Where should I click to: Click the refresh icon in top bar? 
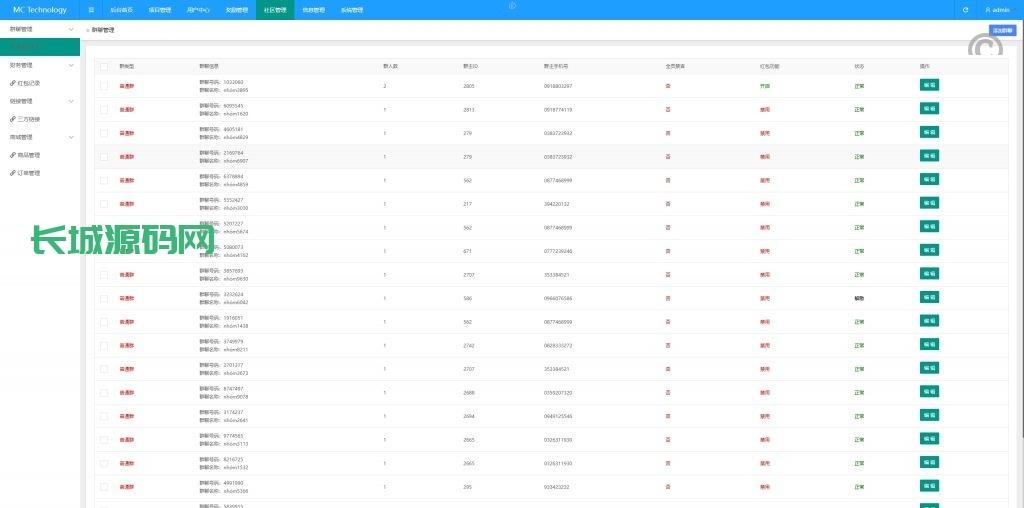965,10
